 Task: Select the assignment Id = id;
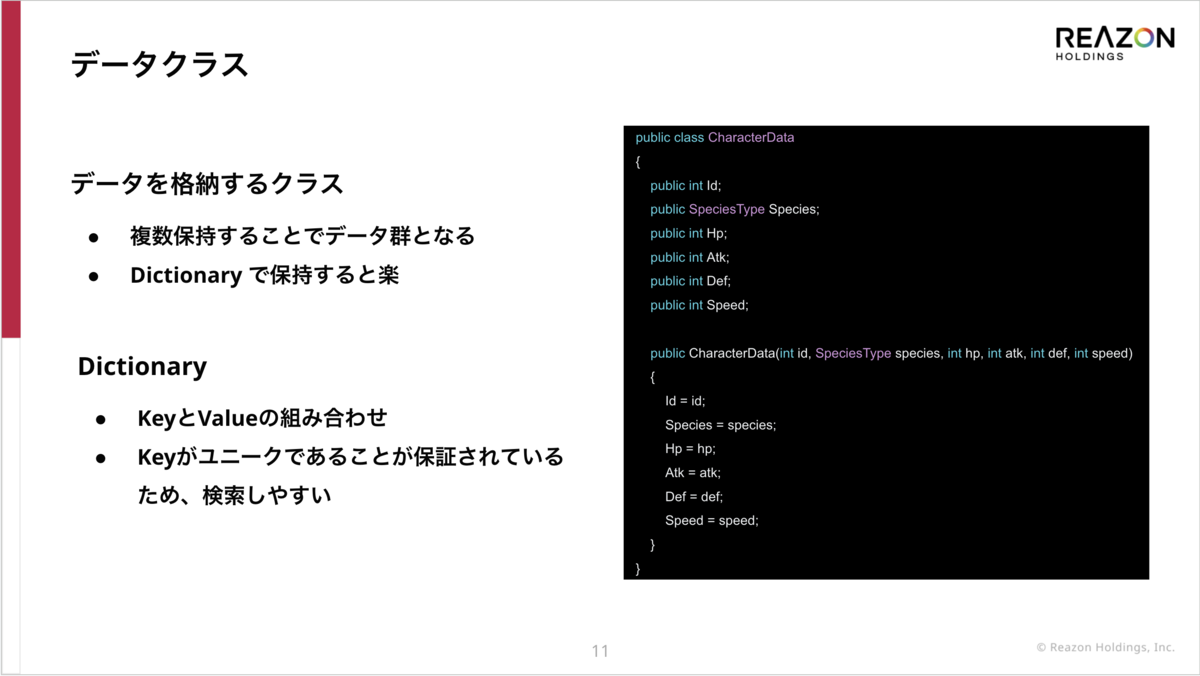tap(685, 401)
